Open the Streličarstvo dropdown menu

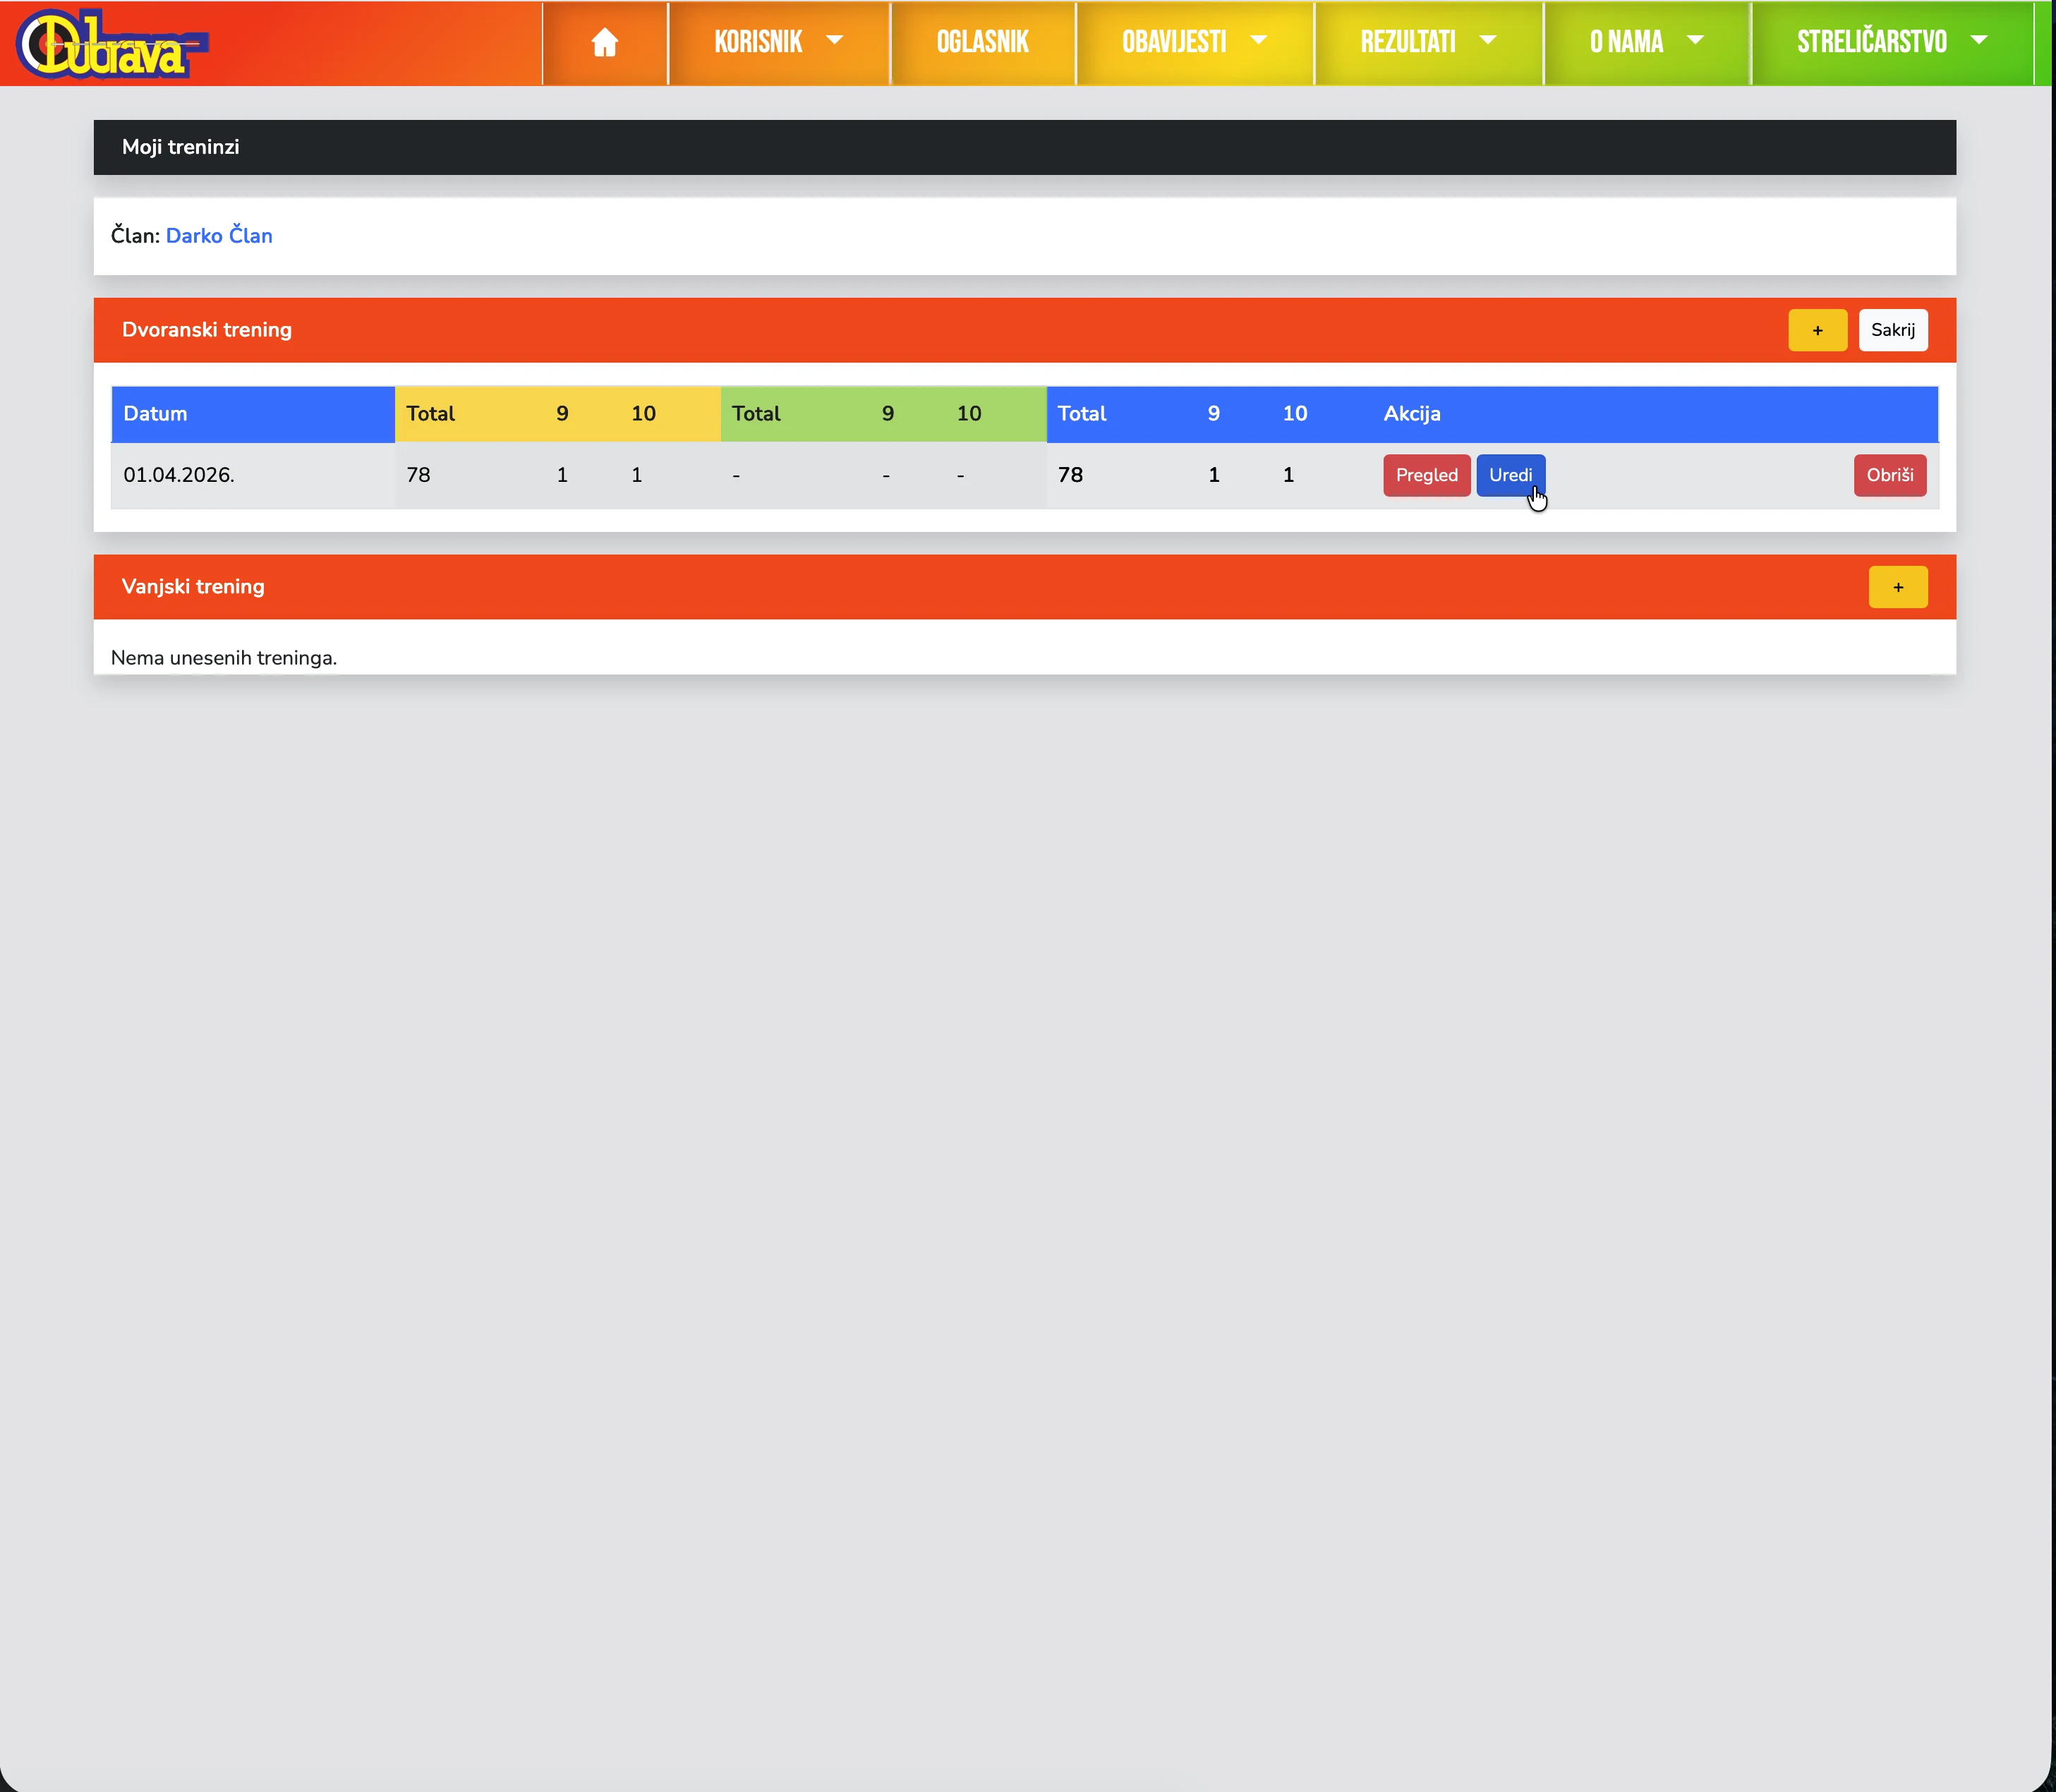1890,42
